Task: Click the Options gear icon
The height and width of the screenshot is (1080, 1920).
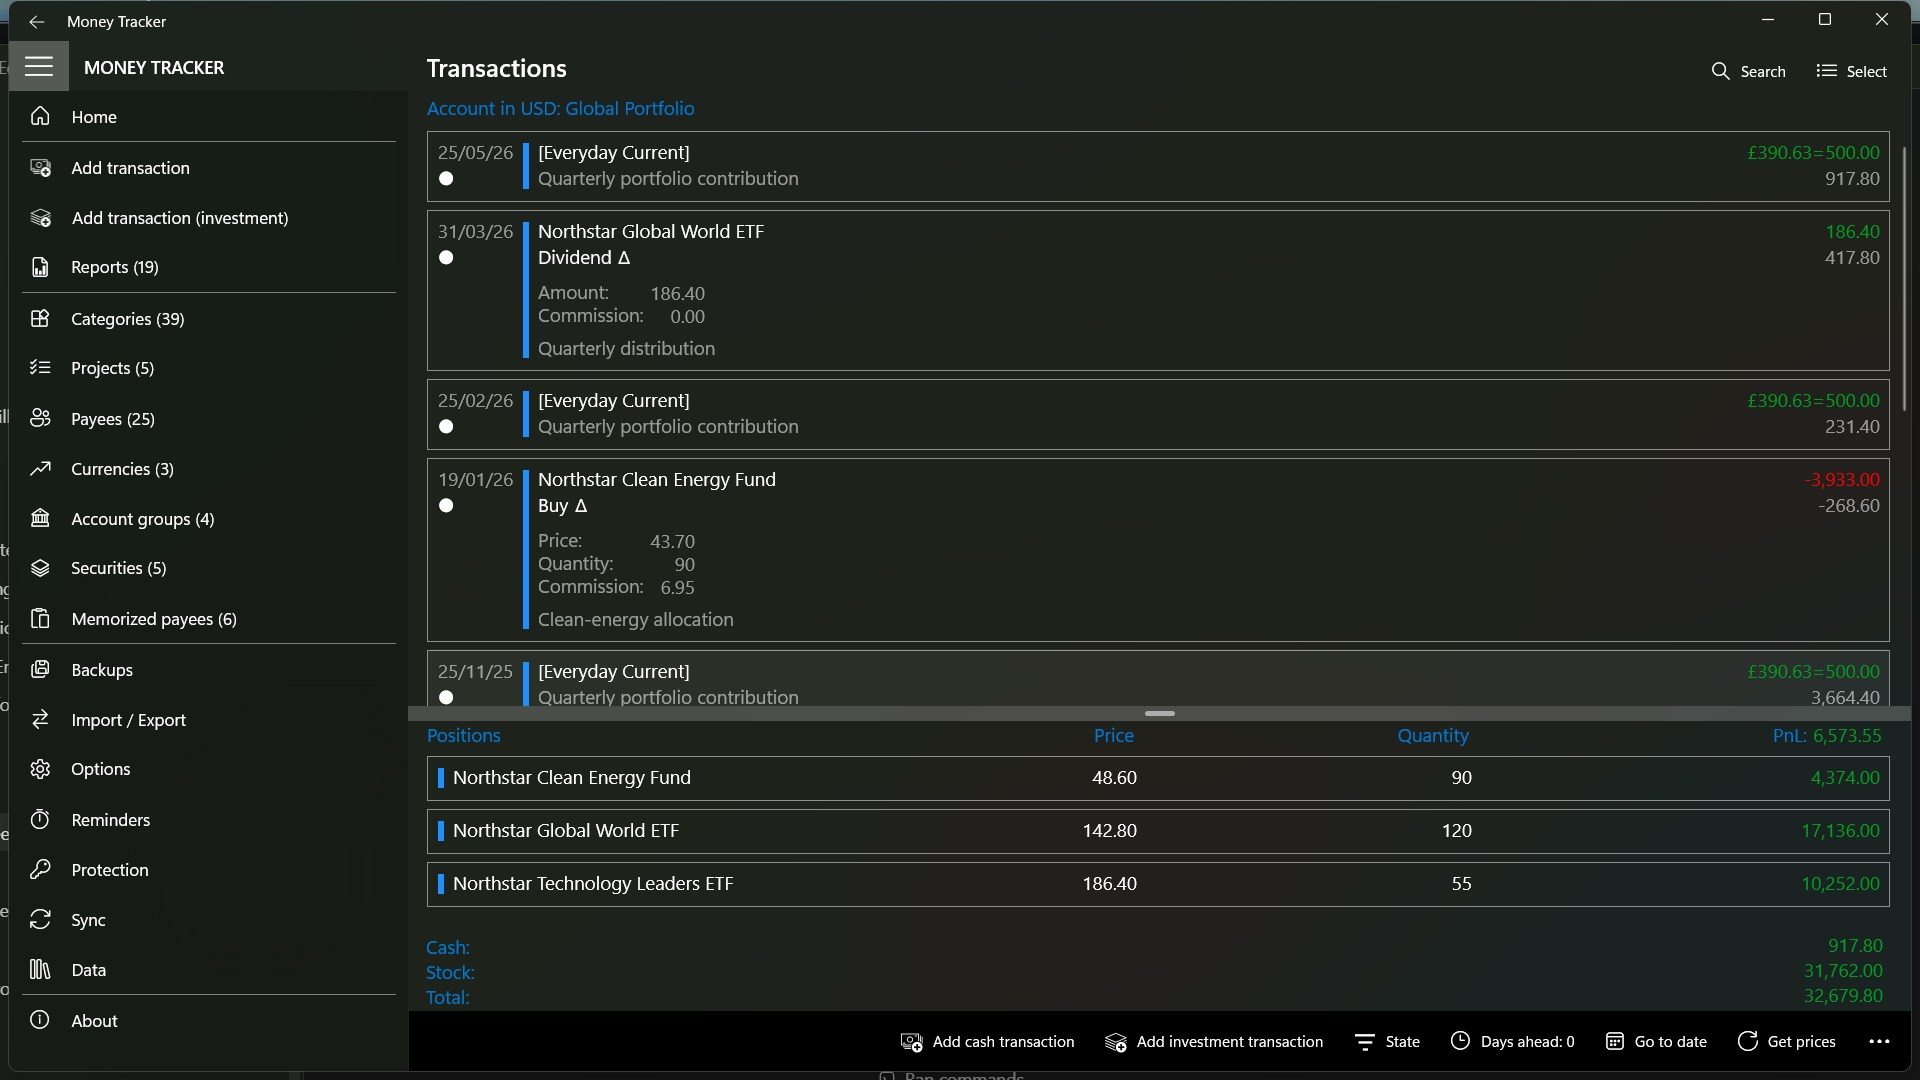Action: point(40,769)
